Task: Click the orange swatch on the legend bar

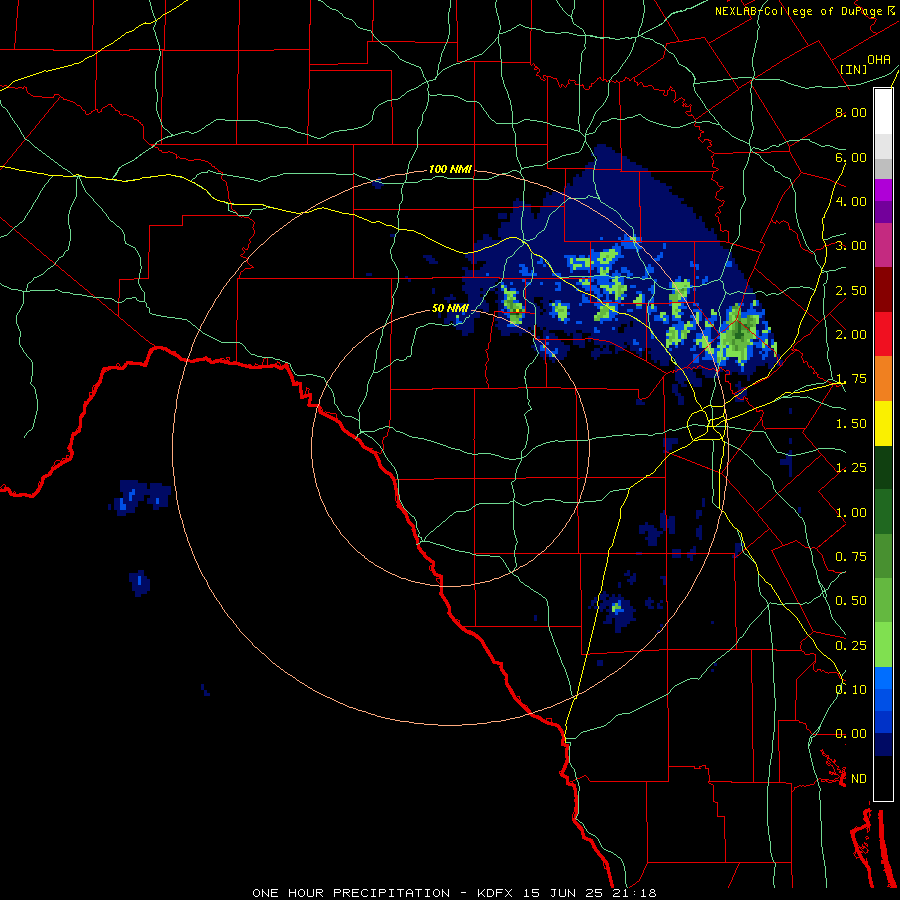Action: 883,378
